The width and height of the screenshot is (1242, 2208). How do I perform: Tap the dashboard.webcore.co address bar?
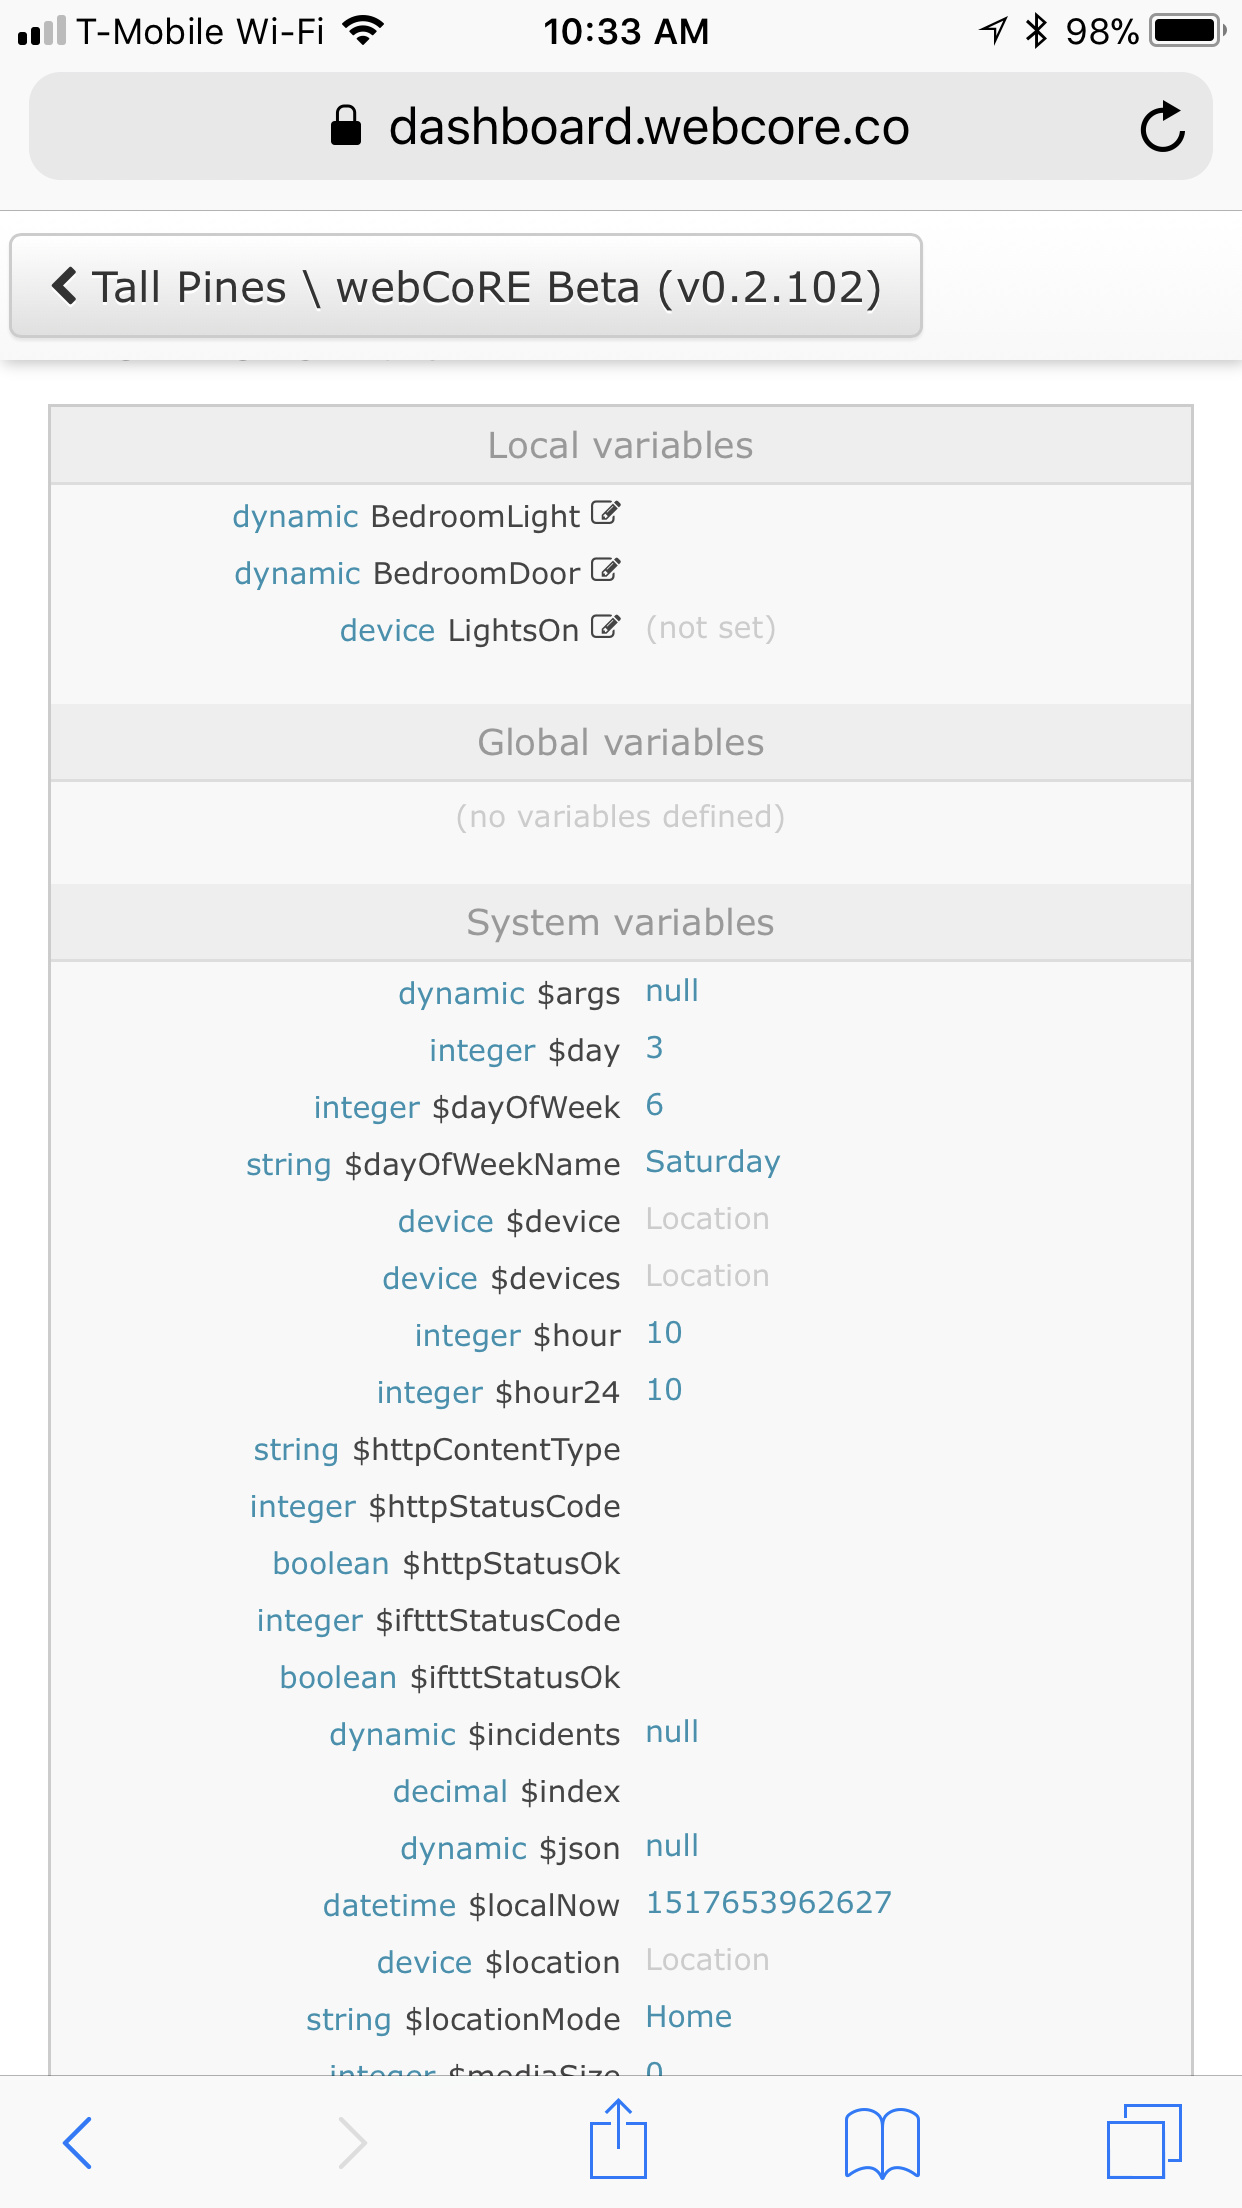coord(620,127)
